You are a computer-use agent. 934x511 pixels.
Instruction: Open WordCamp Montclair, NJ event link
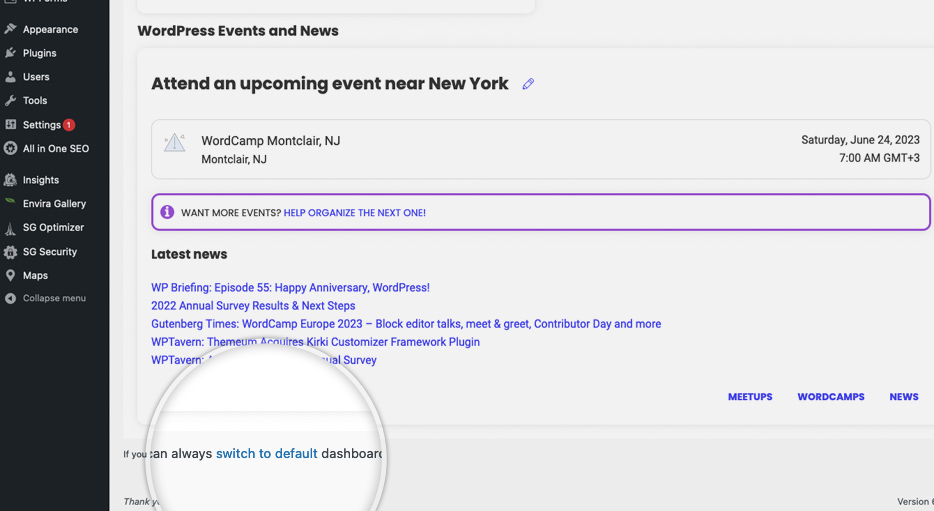click(x=270, y=141)
